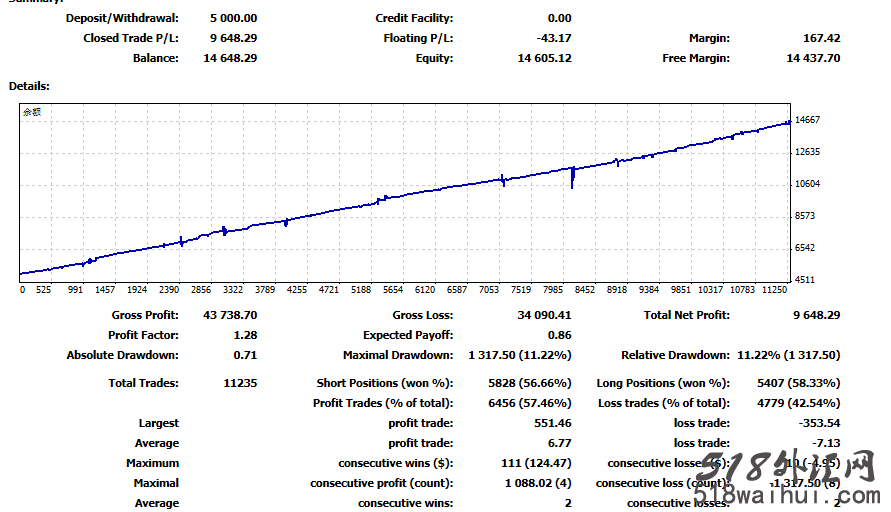Select Long Positions value 5407 (58.33%)
The height and width of the screenshot is (512, 891).
click(798, 383)
